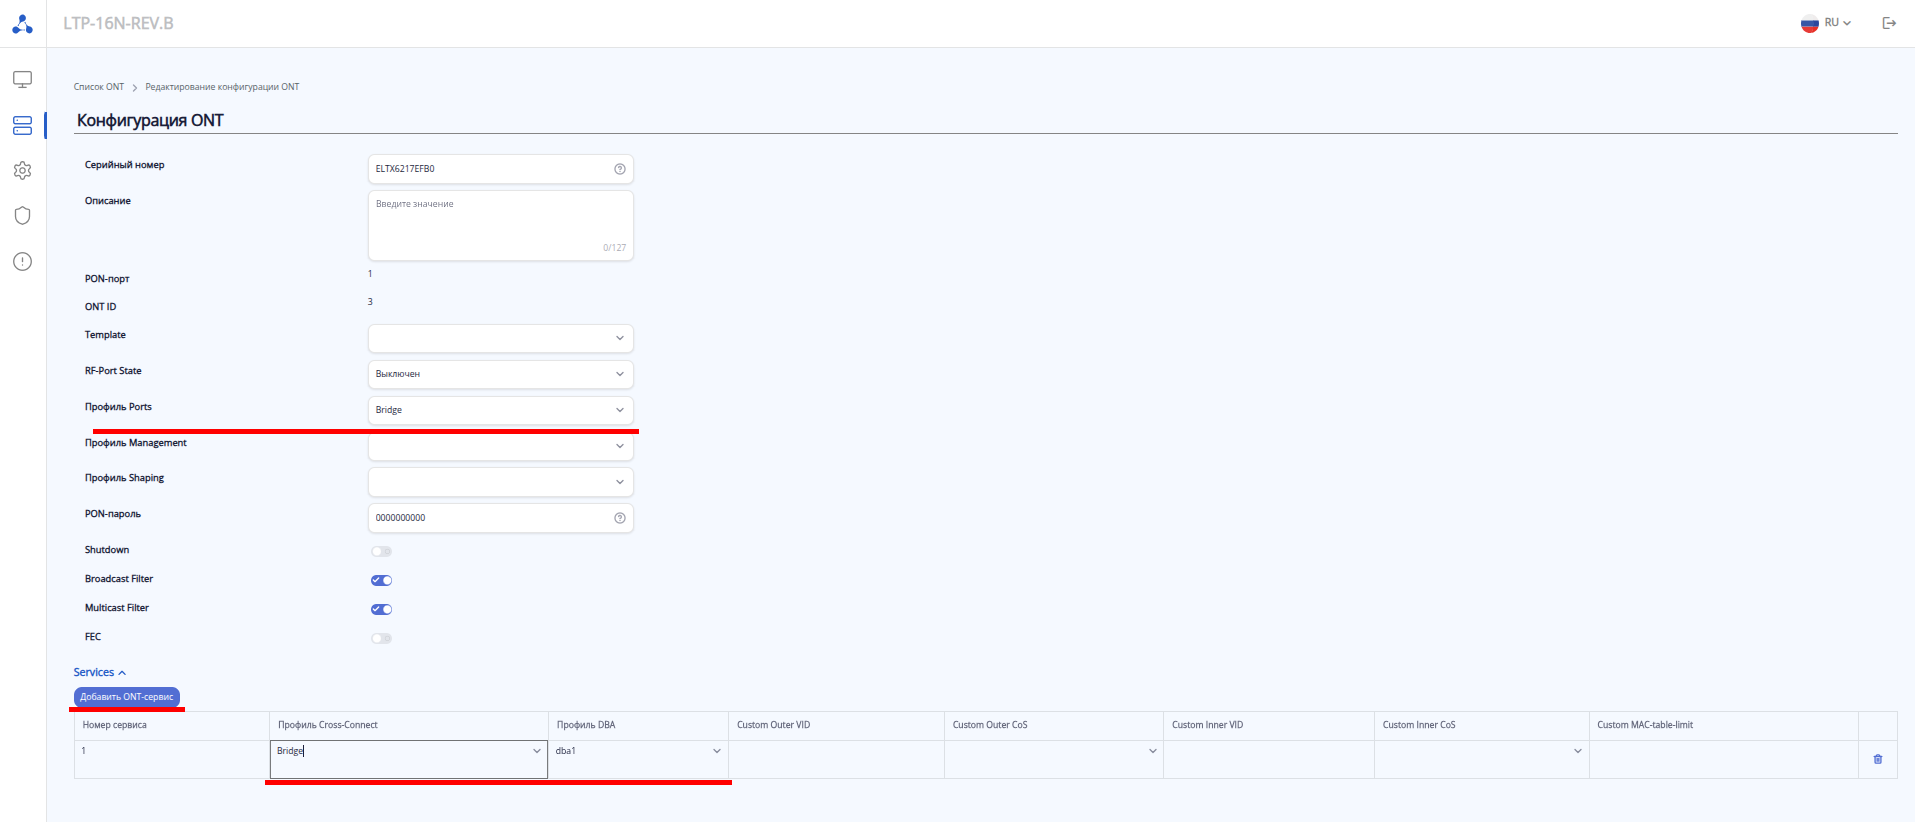This screenshot has width=1915, height=822.
Task: Open the RF-Port State dropdown
Action: [500, 374]
